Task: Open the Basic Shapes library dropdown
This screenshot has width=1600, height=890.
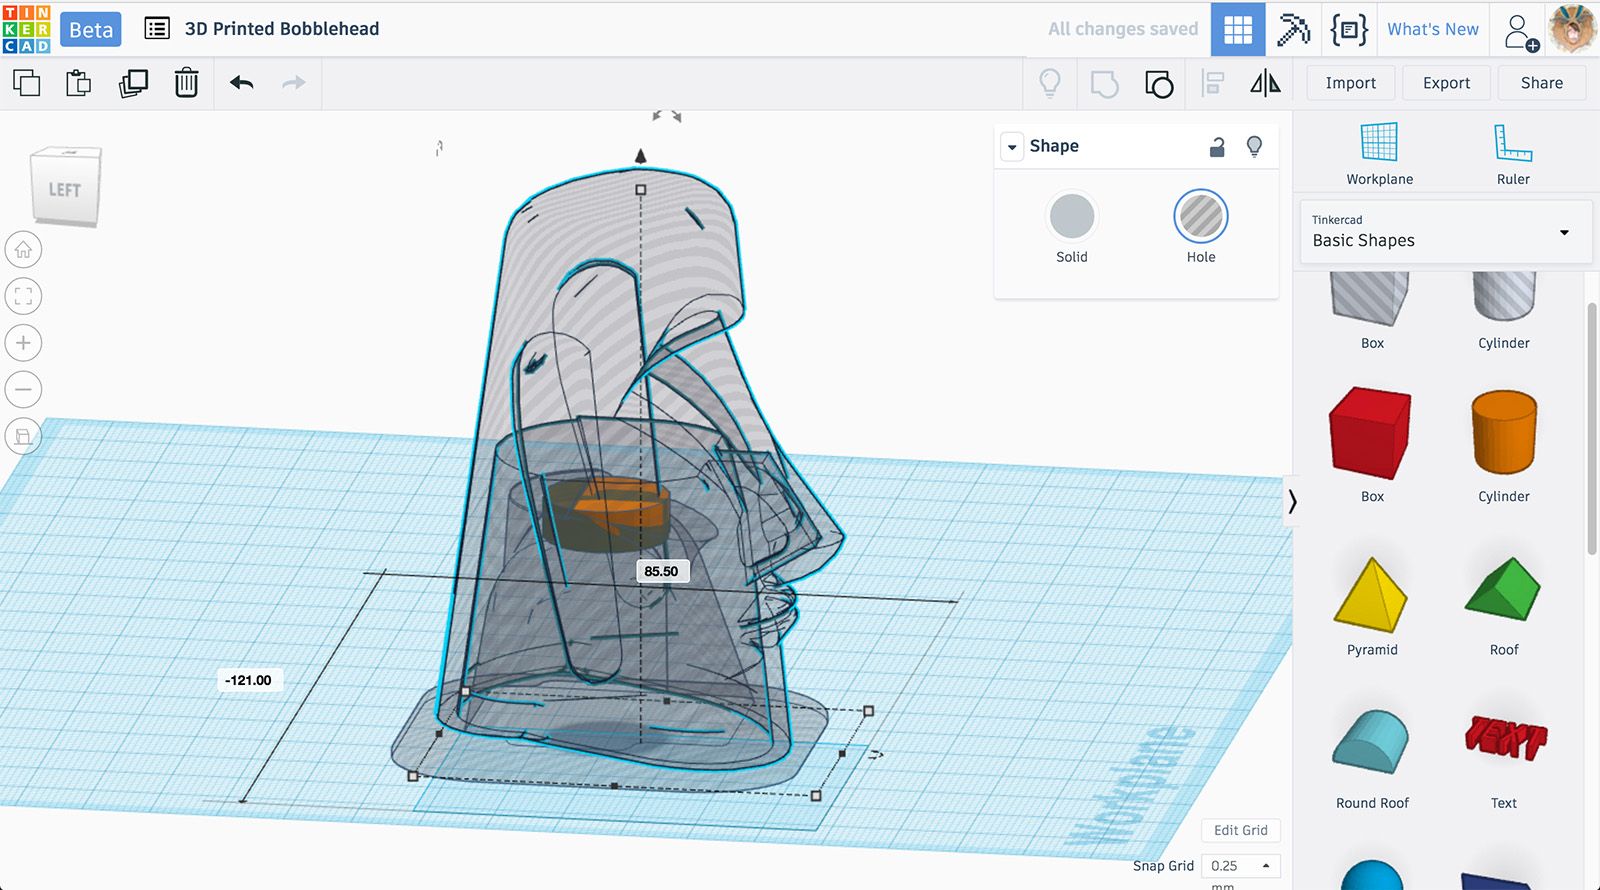Action: (1445, 232)
